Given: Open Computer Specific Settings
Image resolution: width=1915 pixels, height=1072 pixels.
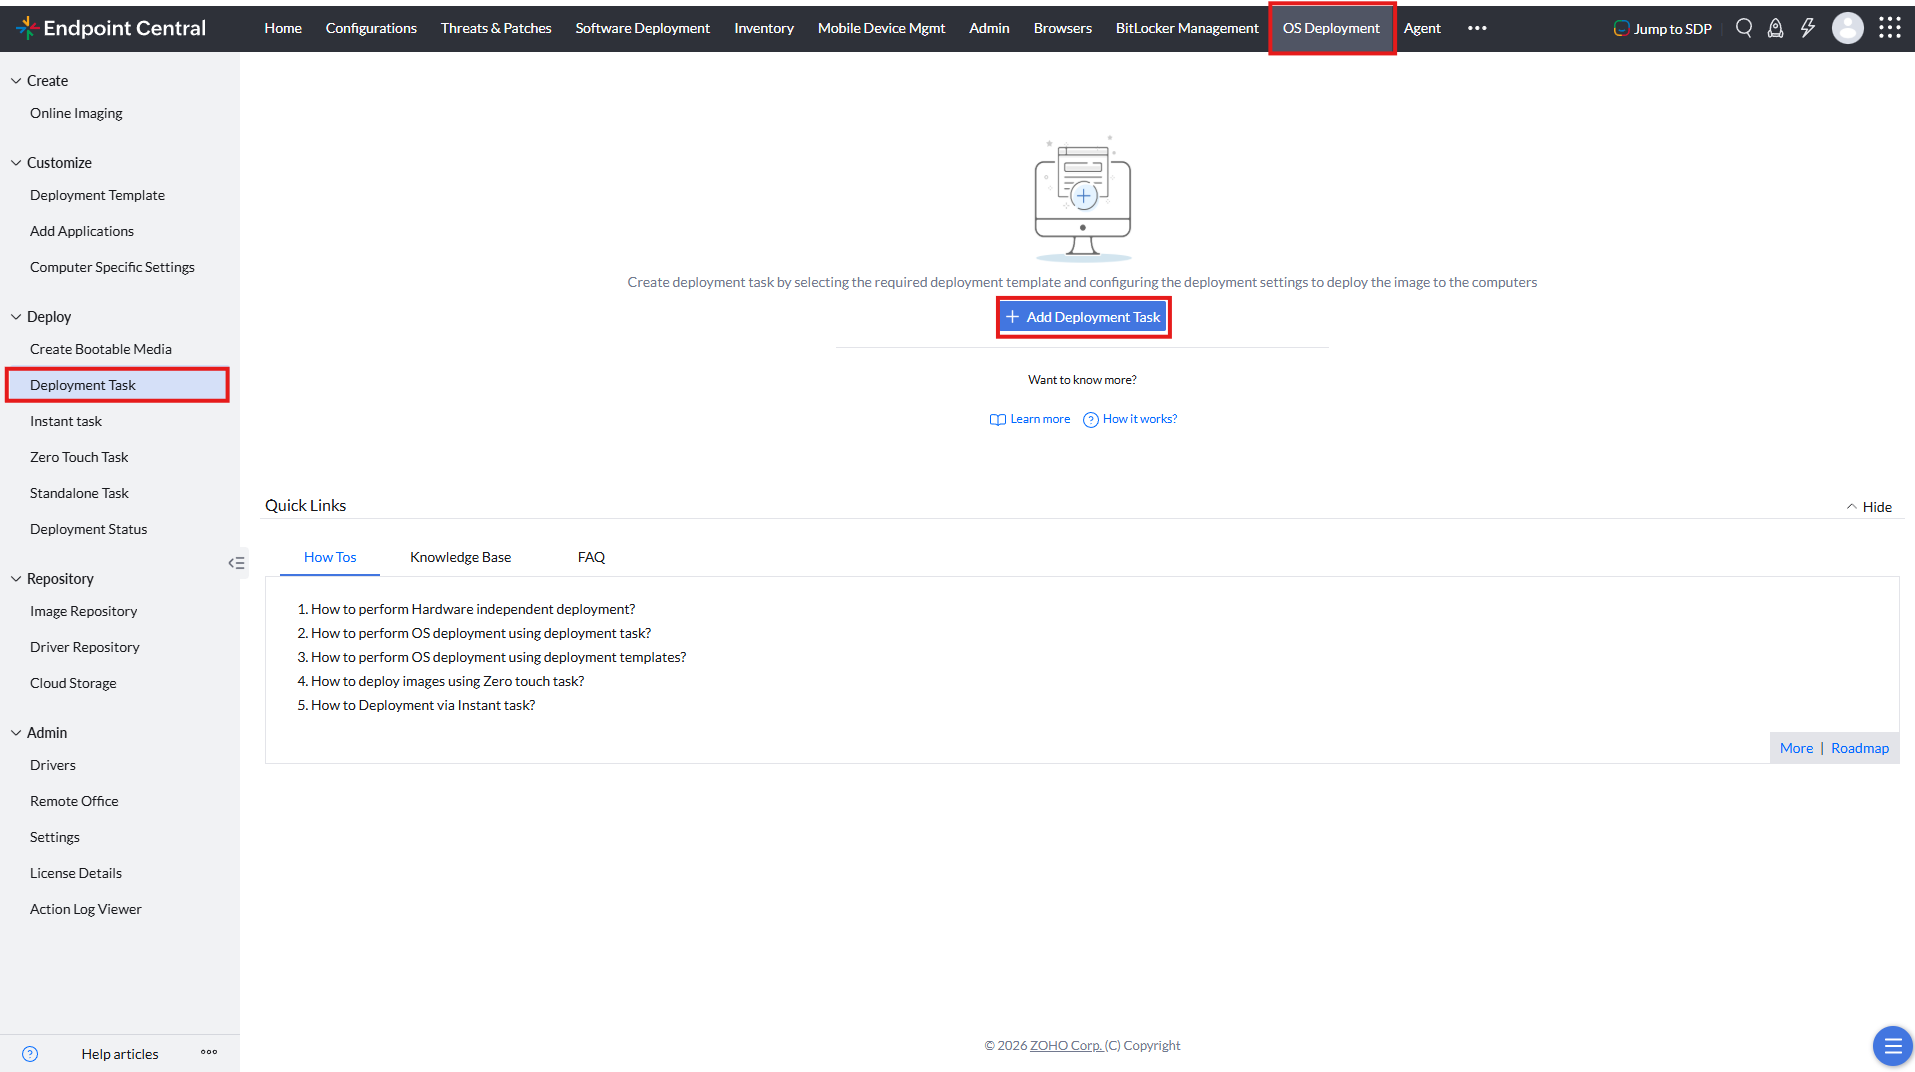Looking at the screenshot, I should (x=112, y=267).
